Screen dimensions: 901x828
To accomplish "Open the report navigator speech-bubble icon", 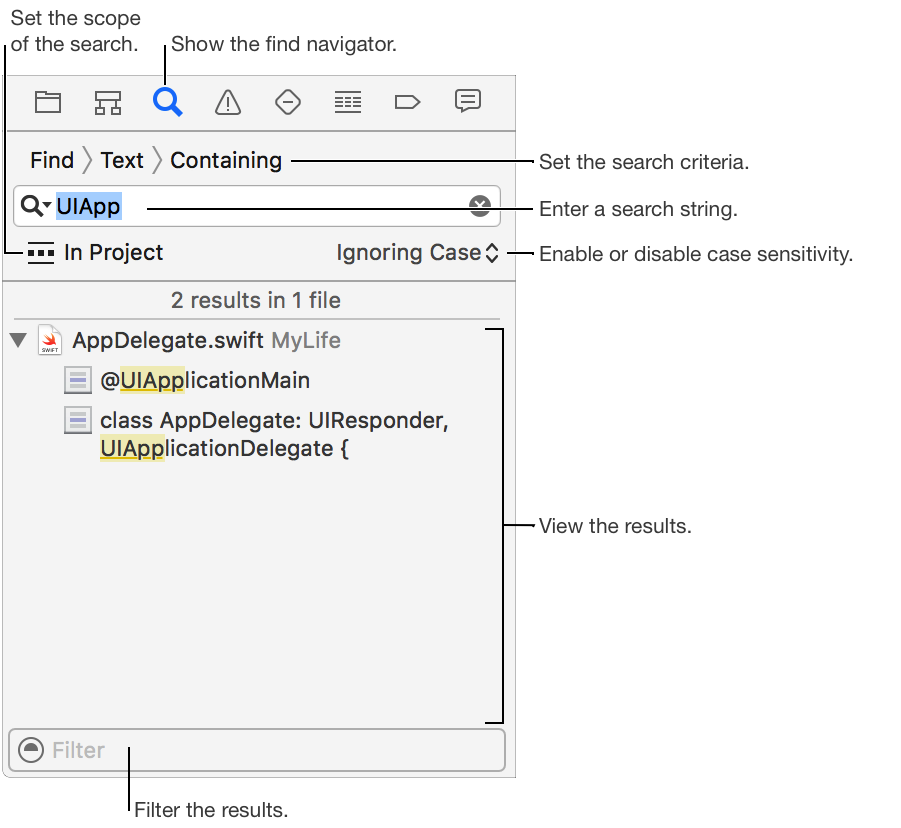I will click(468, 101).
